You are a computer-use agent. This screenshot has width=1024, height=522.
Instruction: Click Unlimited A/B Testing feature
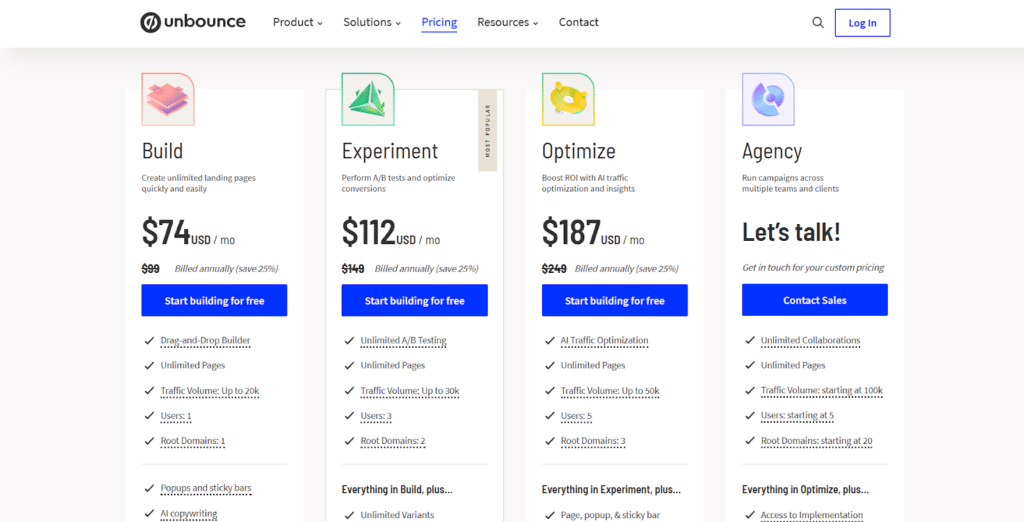click(404, 340)
